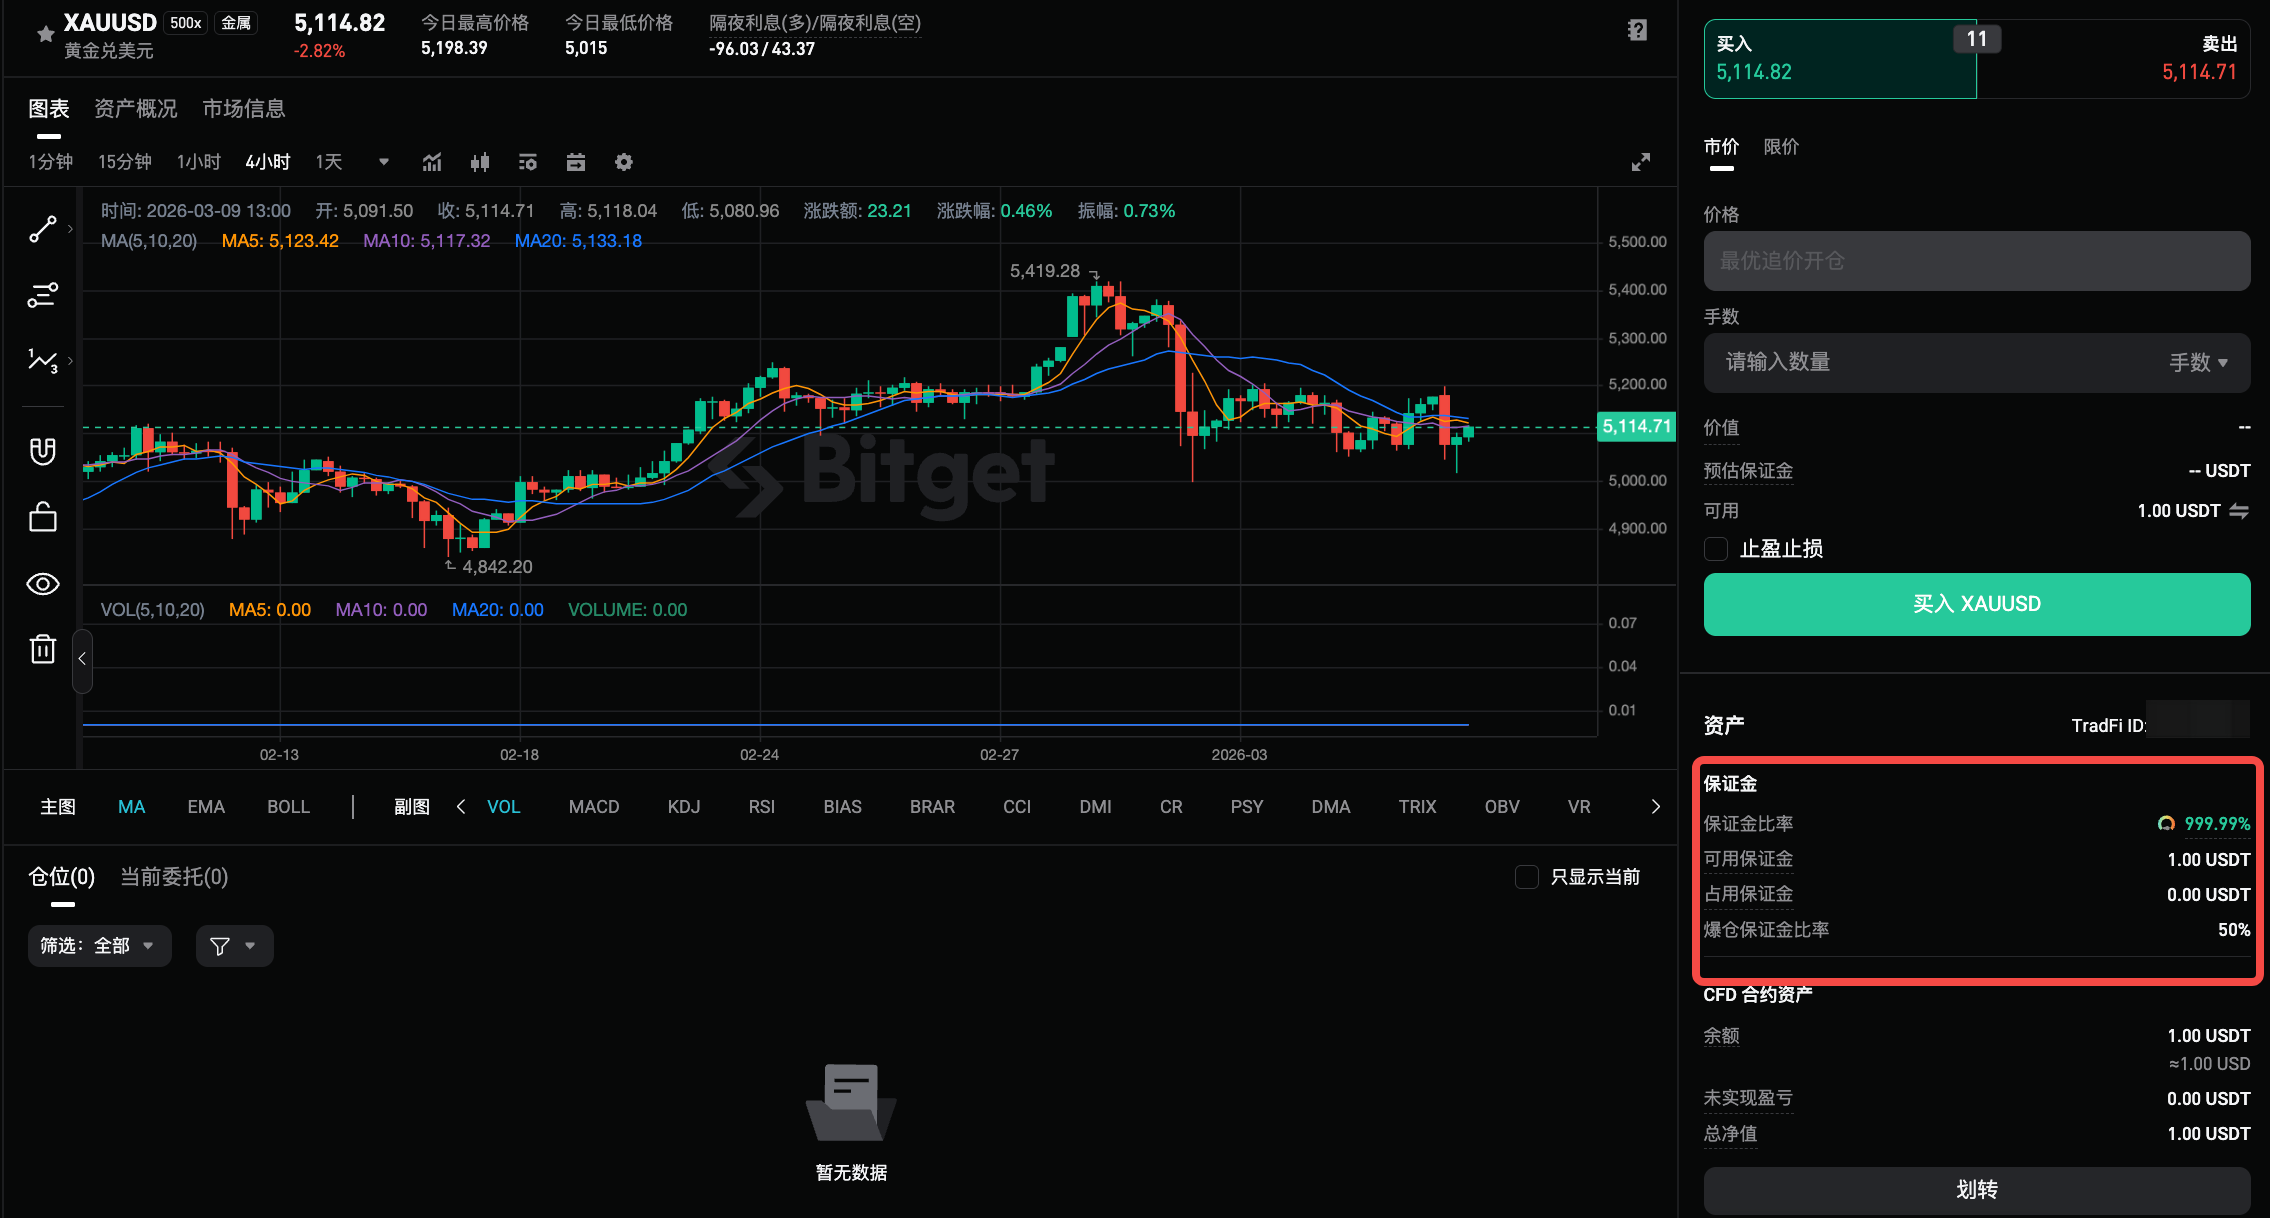Open the 筛选：全部 filter dropdown
Screen dimensions: 2270x1218
coord(99,945)
